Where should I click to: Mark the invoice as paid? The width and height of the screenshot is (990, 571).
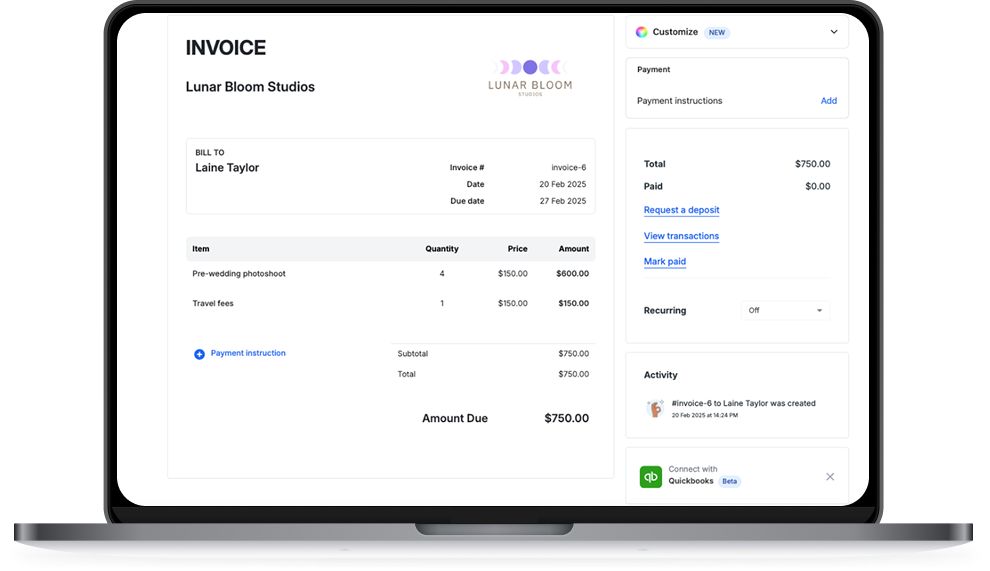pos(665,262)
